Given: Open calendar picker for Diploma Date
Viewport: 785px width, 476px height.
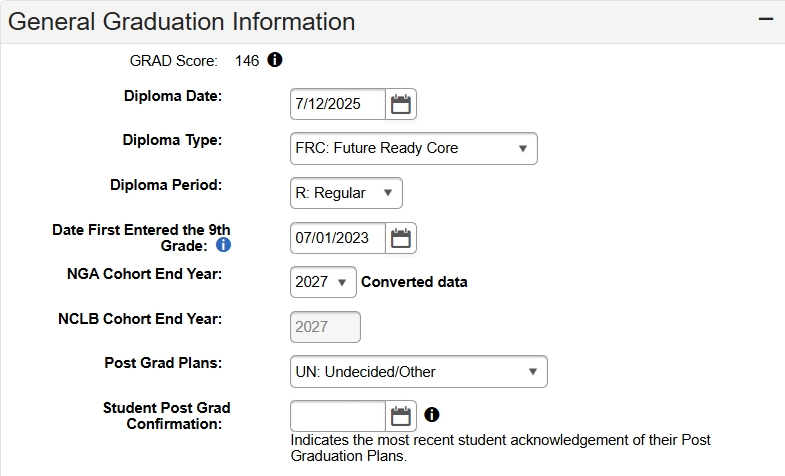Looking at the screenshot, I should (x=401, y=104).
